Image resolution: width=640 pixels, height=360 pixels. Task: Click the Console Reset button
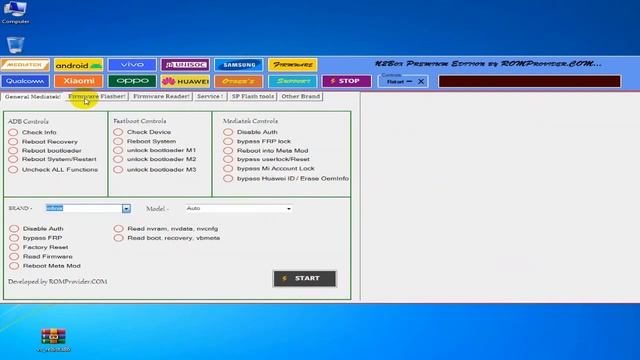tap(395, 82)
